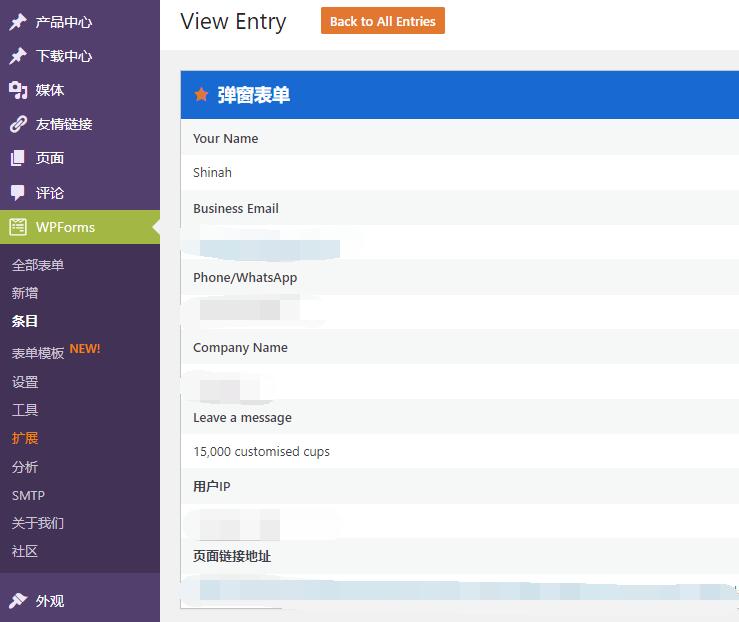The image size is (739, 622).
Task: Open 表单模板 submenu link
Action: (x=38, y=353)
